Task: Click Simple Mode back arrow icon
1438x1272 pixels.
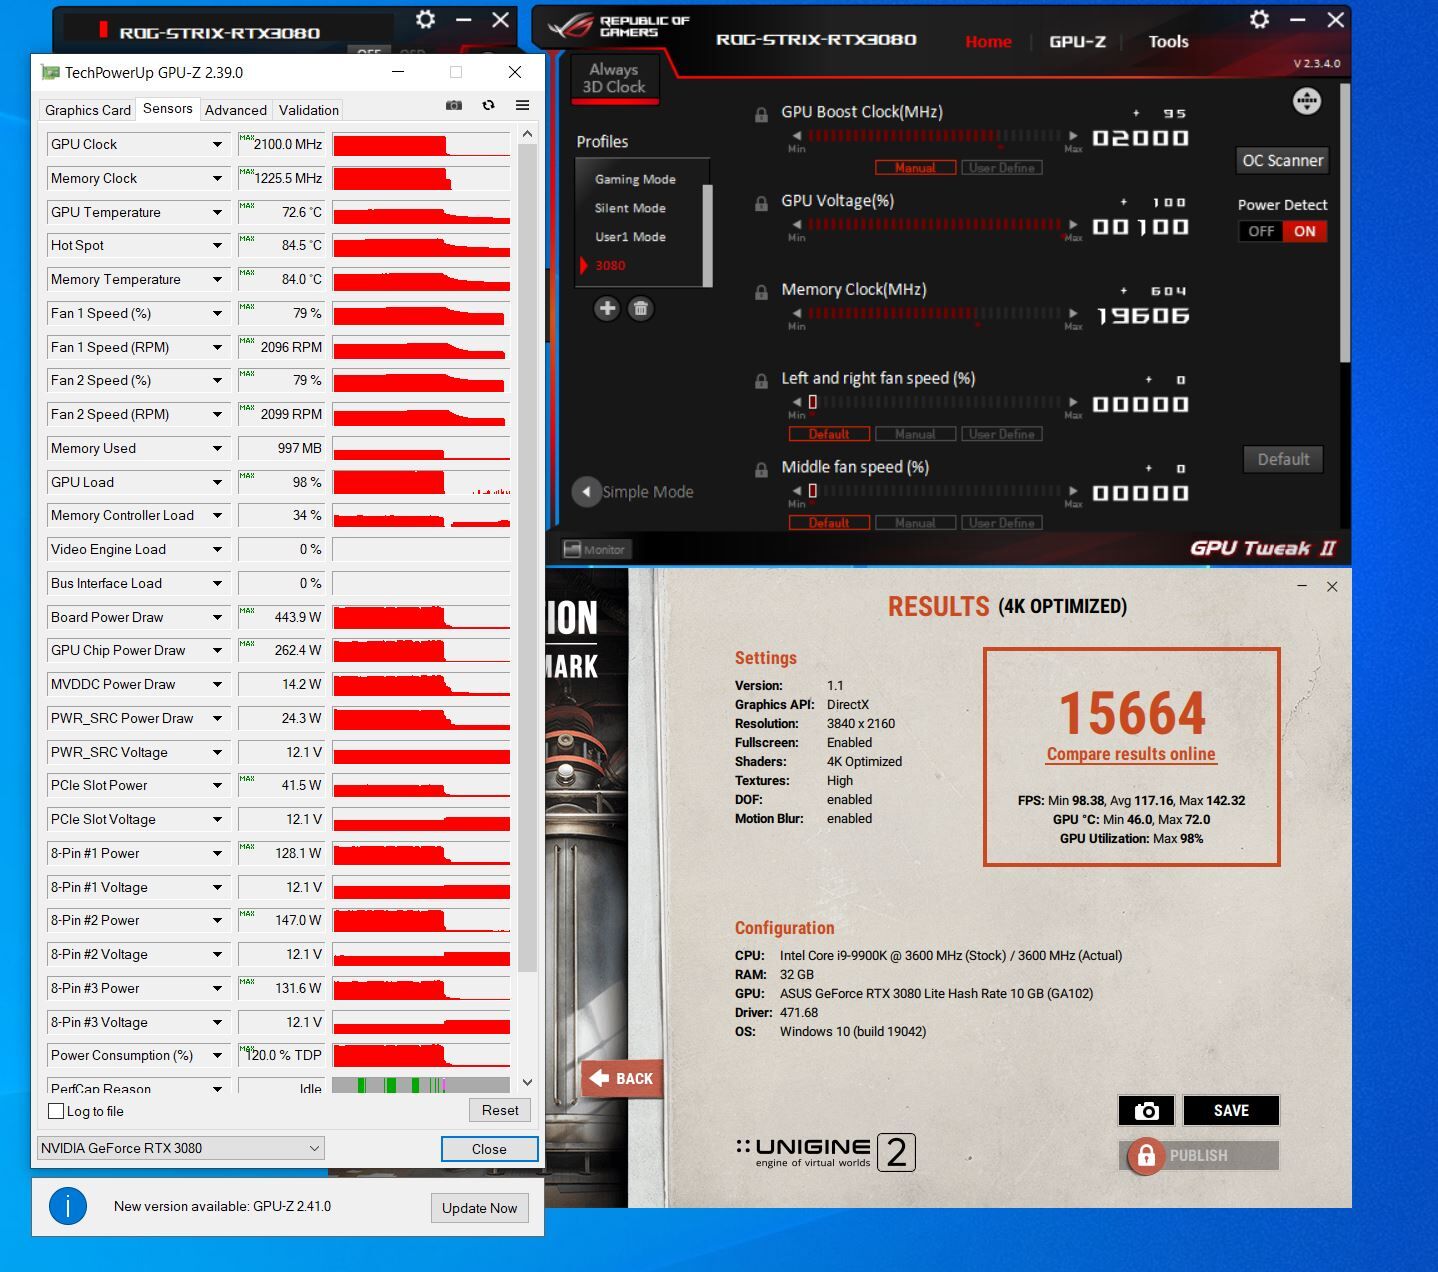Action: (586, 491)
